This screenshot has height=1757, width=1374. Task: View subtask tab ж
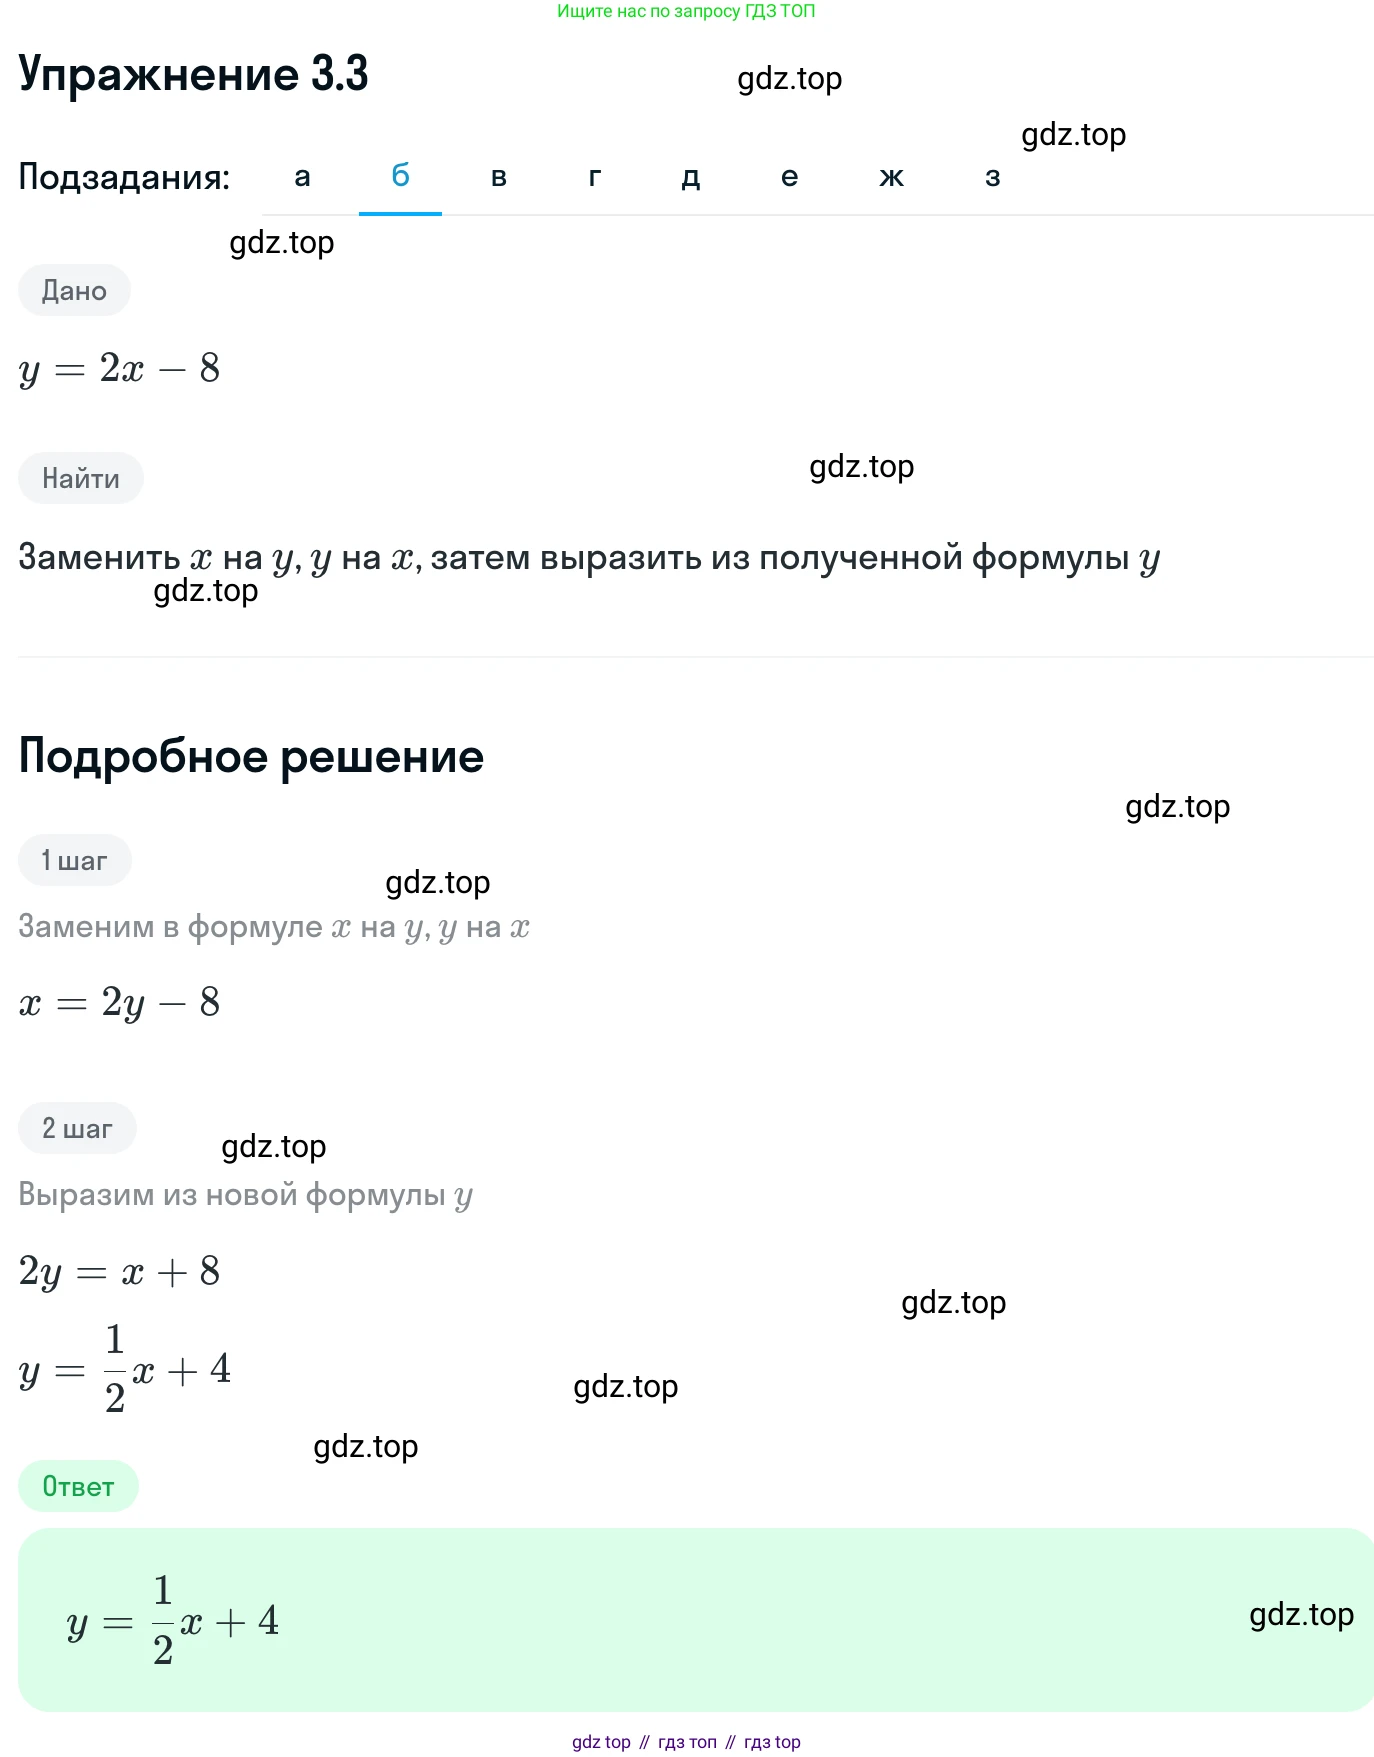pyautogui.click(x=891, y=177)
